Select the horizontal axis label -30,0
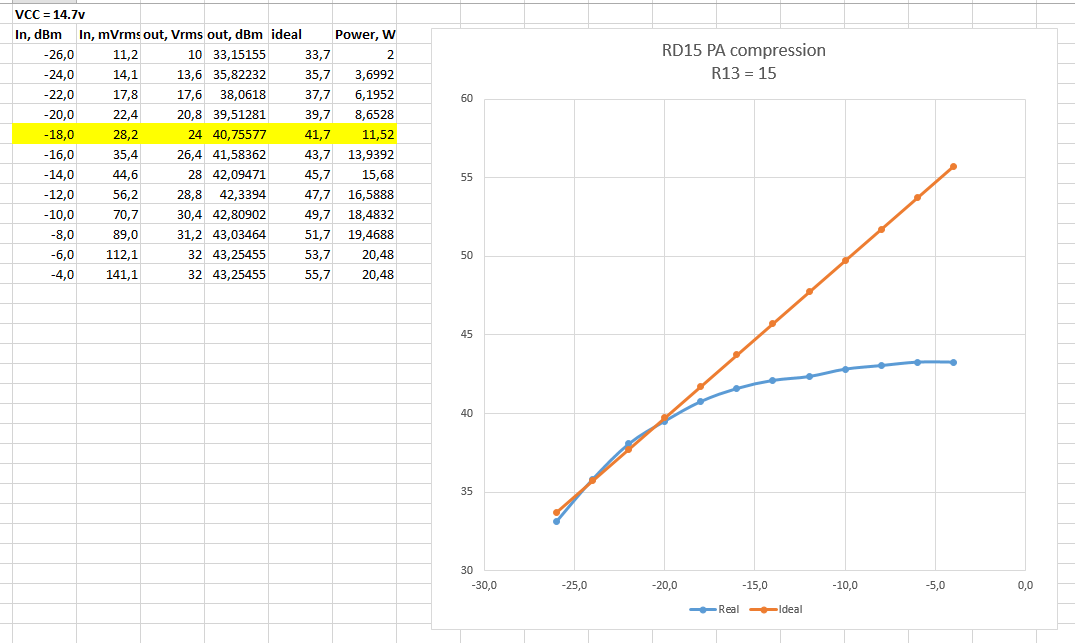Image resolution: width=1075 pixels, height=643 pixels. (484, 586)
